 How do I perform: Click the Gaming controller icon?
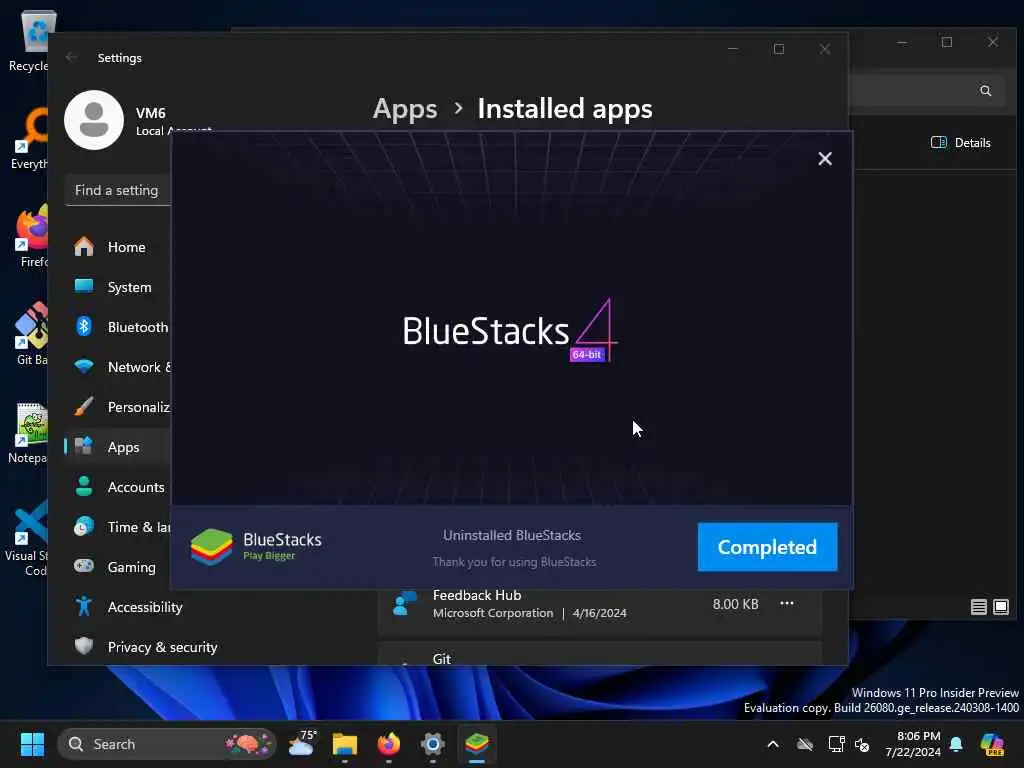click(84, 566)
